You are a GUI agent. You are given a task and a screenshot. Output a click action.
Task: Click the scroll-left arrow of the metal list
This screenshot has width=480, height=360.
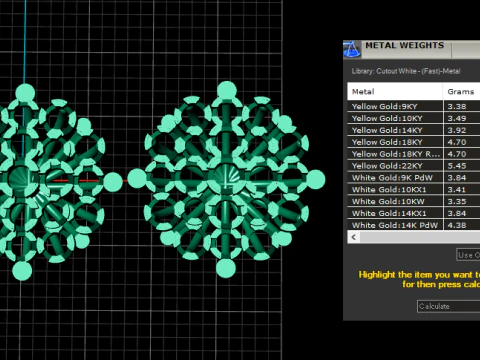354,237
